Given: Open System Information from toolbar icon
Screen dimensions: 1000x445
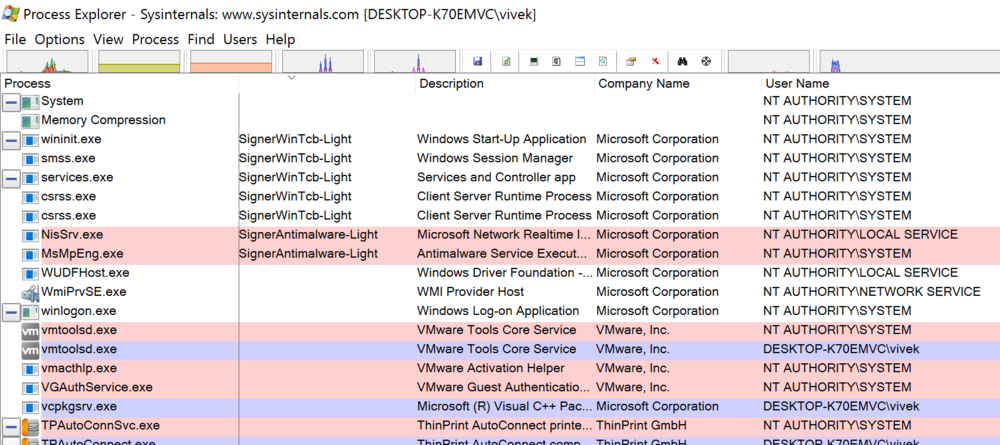Looking at the screenshot, I should click(535, 61).
